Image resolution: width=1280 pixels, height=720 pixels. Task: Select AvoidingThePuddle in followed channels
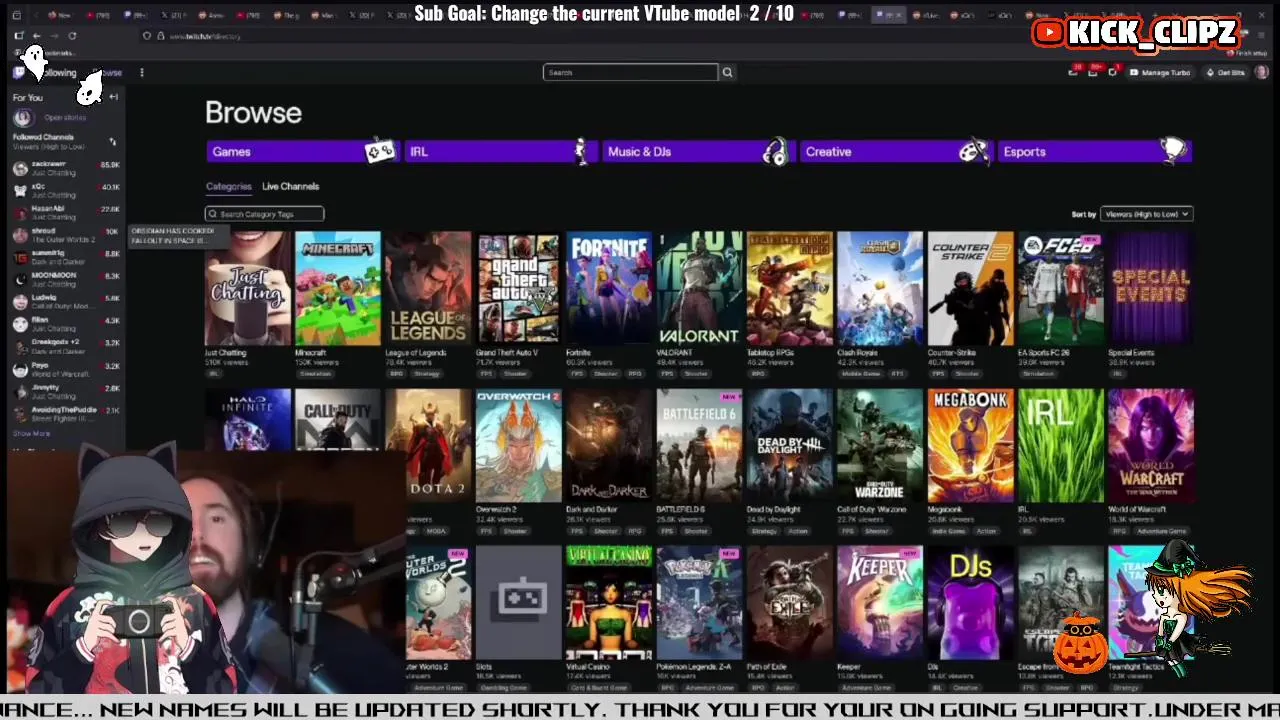click(x=66, y=413)
